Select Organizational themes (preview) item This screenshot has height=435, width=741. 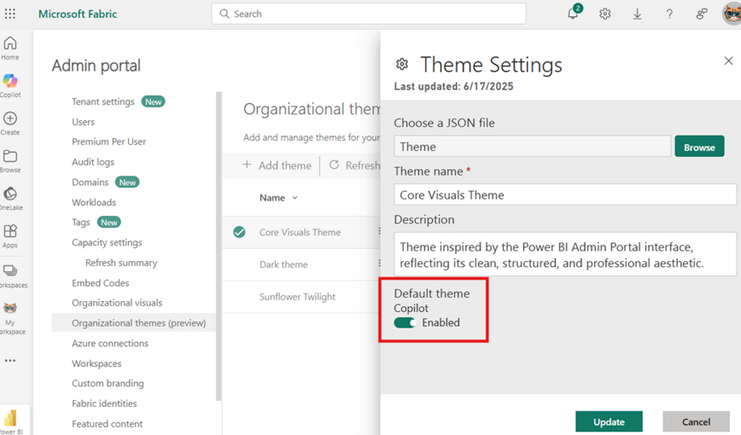134,323
